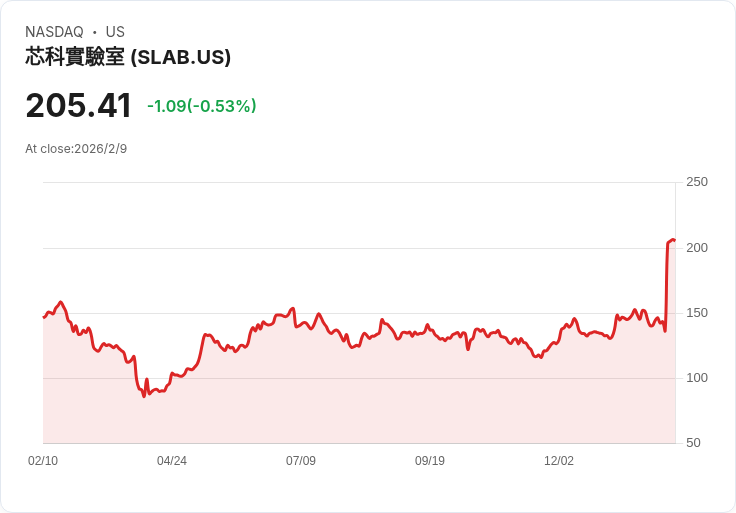
Task: Click the 100 y-axis label
Action: [x=697, y=378]
